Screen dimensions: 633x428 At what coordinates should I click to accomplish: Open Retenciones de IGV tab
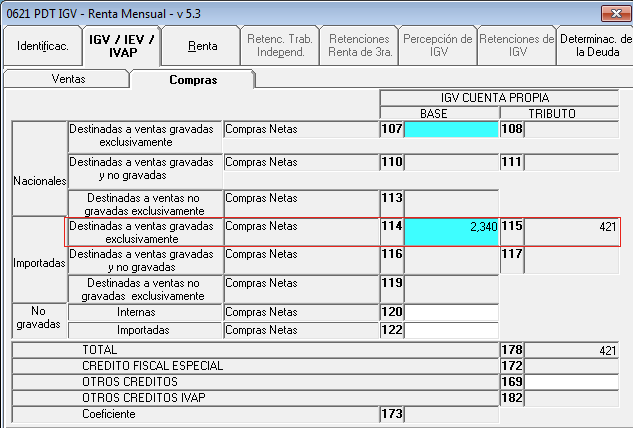coord(517,46)
